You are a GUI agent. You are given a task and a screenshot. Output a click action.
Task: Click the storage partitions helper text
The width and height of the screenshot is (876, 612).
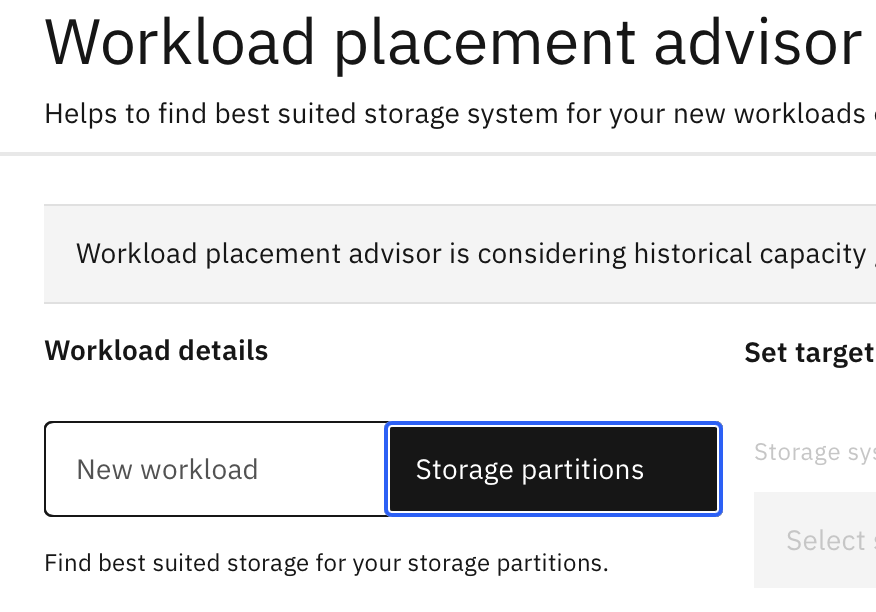pyautogui.click(x=326, y=563)
